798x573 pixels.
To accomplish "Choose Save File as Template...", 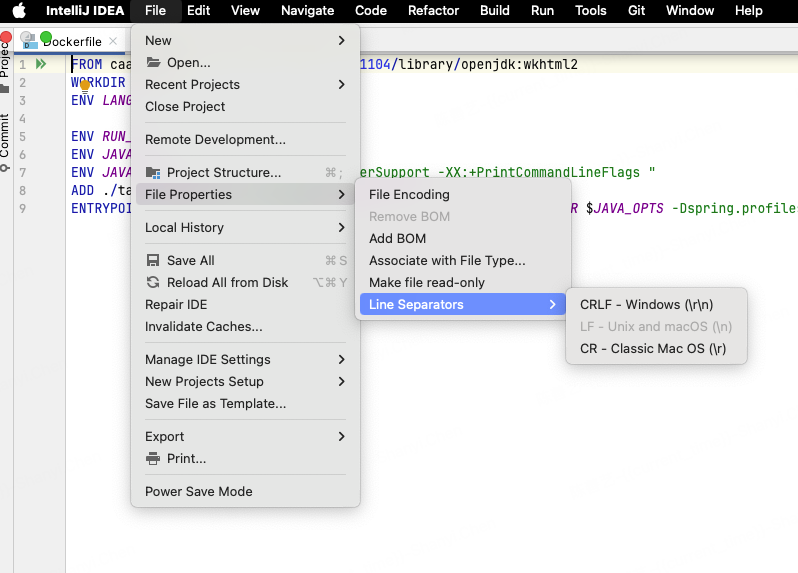I will point(245,404).
